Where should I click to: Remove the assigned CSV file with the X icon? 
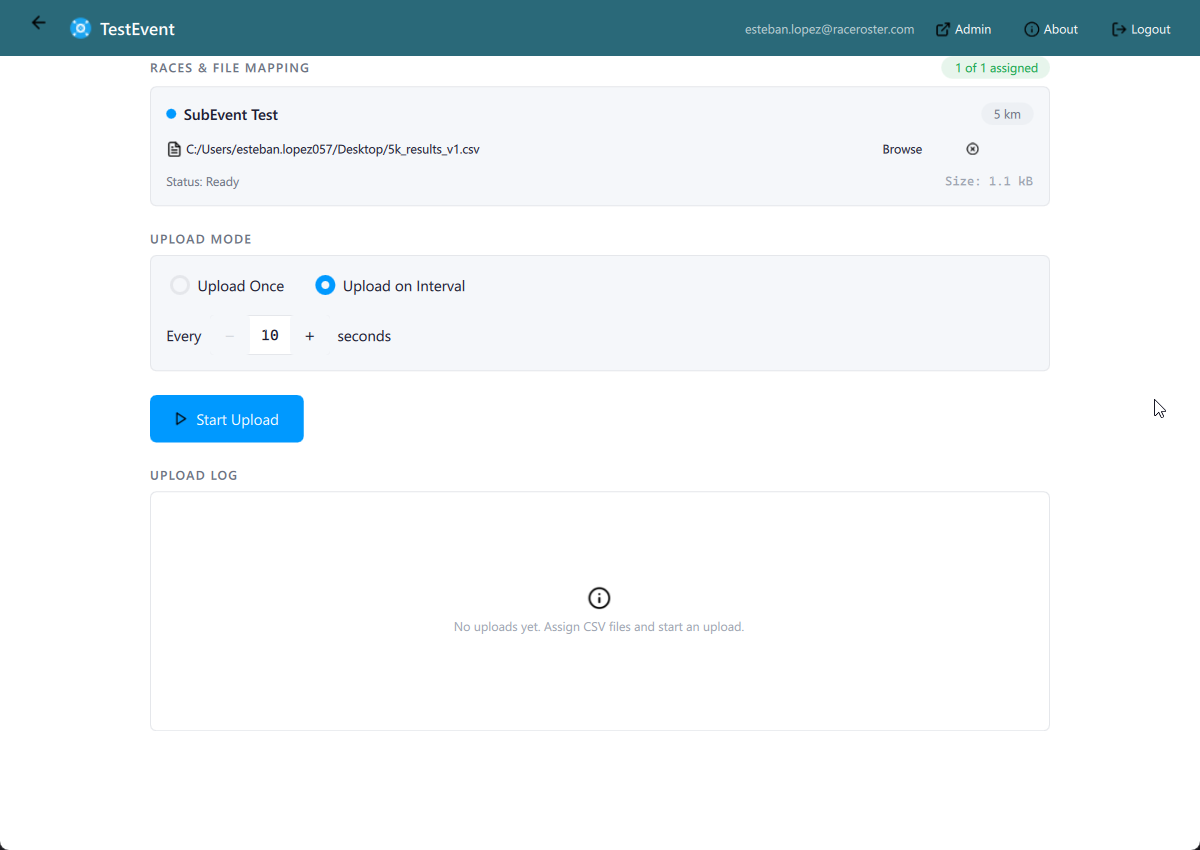972,149
